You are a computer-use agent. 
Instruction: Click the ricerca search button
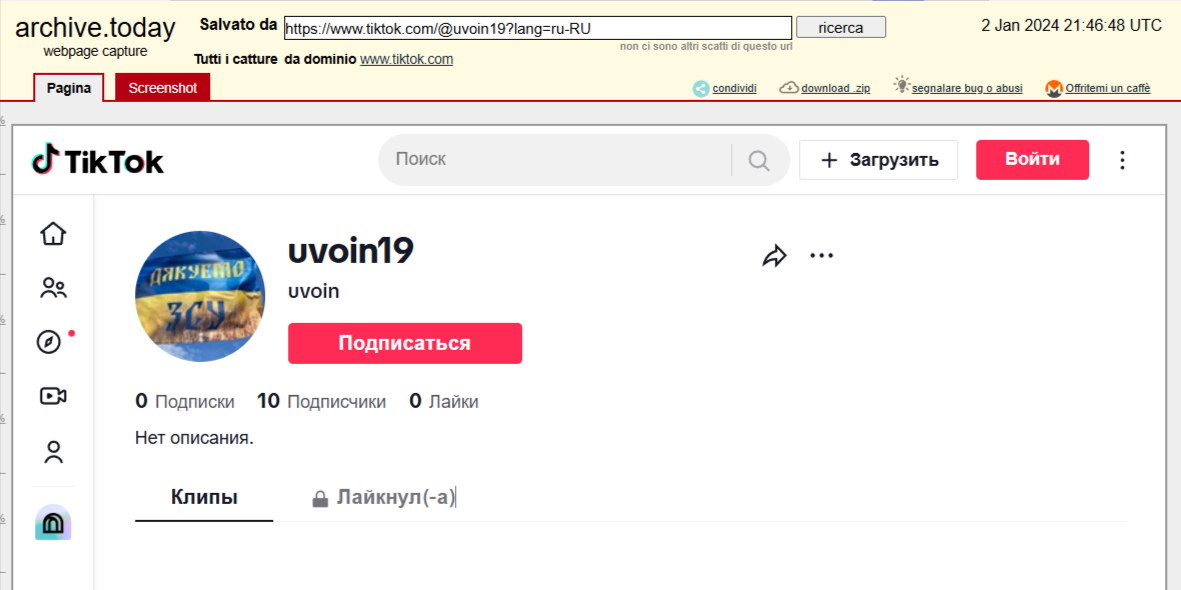point(840,28)
